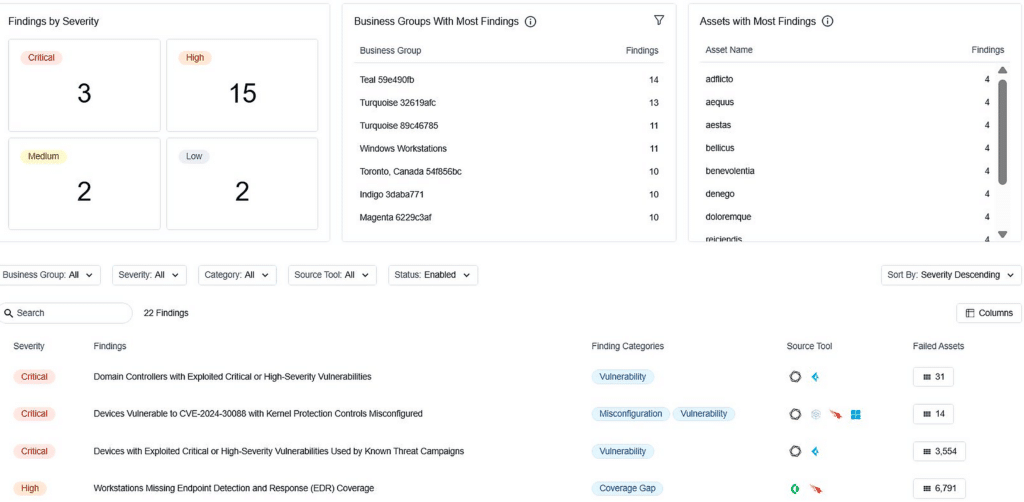Select the Critical severity card showing 3

[84, 85]
